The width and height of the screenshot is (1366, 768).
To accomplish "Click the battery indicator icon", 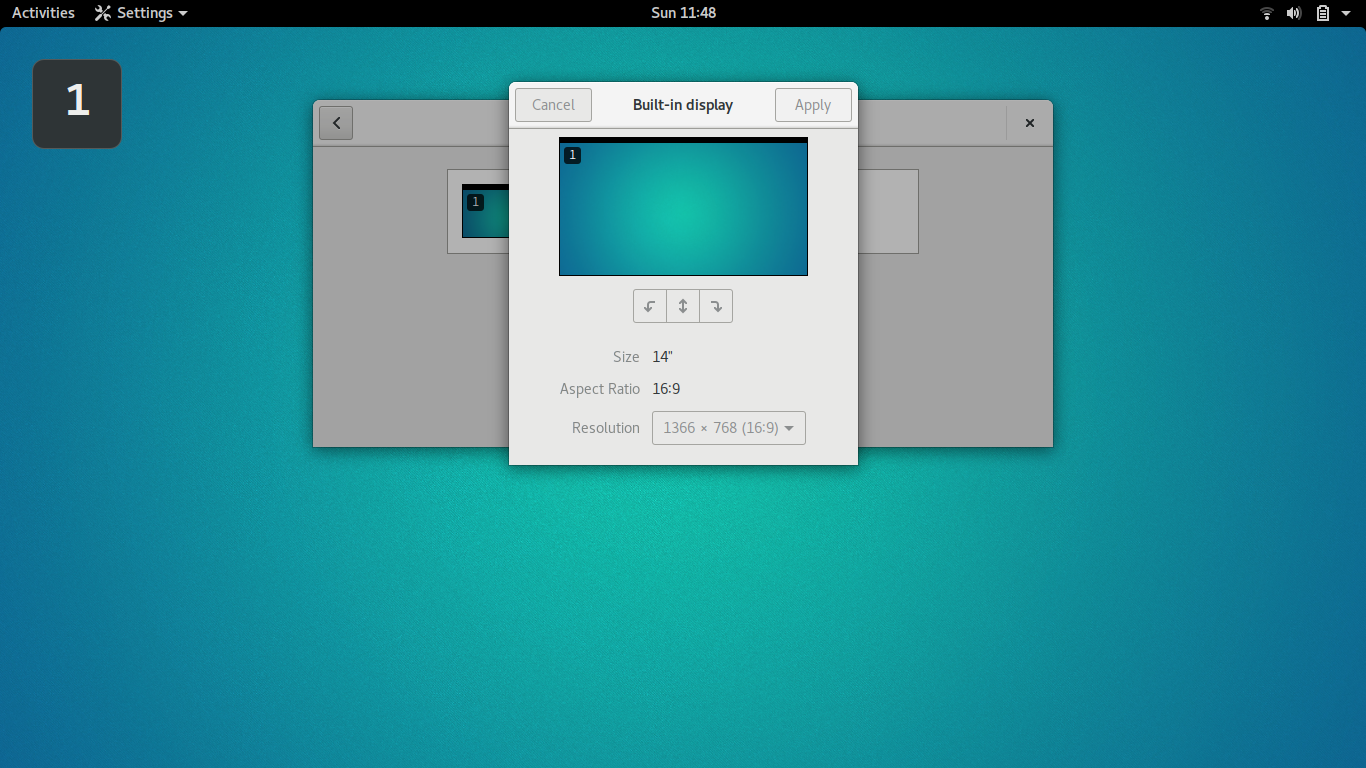I will (x=1322, y=13).
